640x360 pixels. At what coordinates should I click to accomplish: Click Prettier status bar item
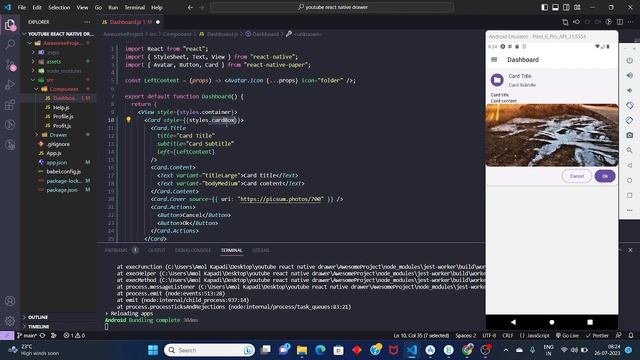[597, 336]
